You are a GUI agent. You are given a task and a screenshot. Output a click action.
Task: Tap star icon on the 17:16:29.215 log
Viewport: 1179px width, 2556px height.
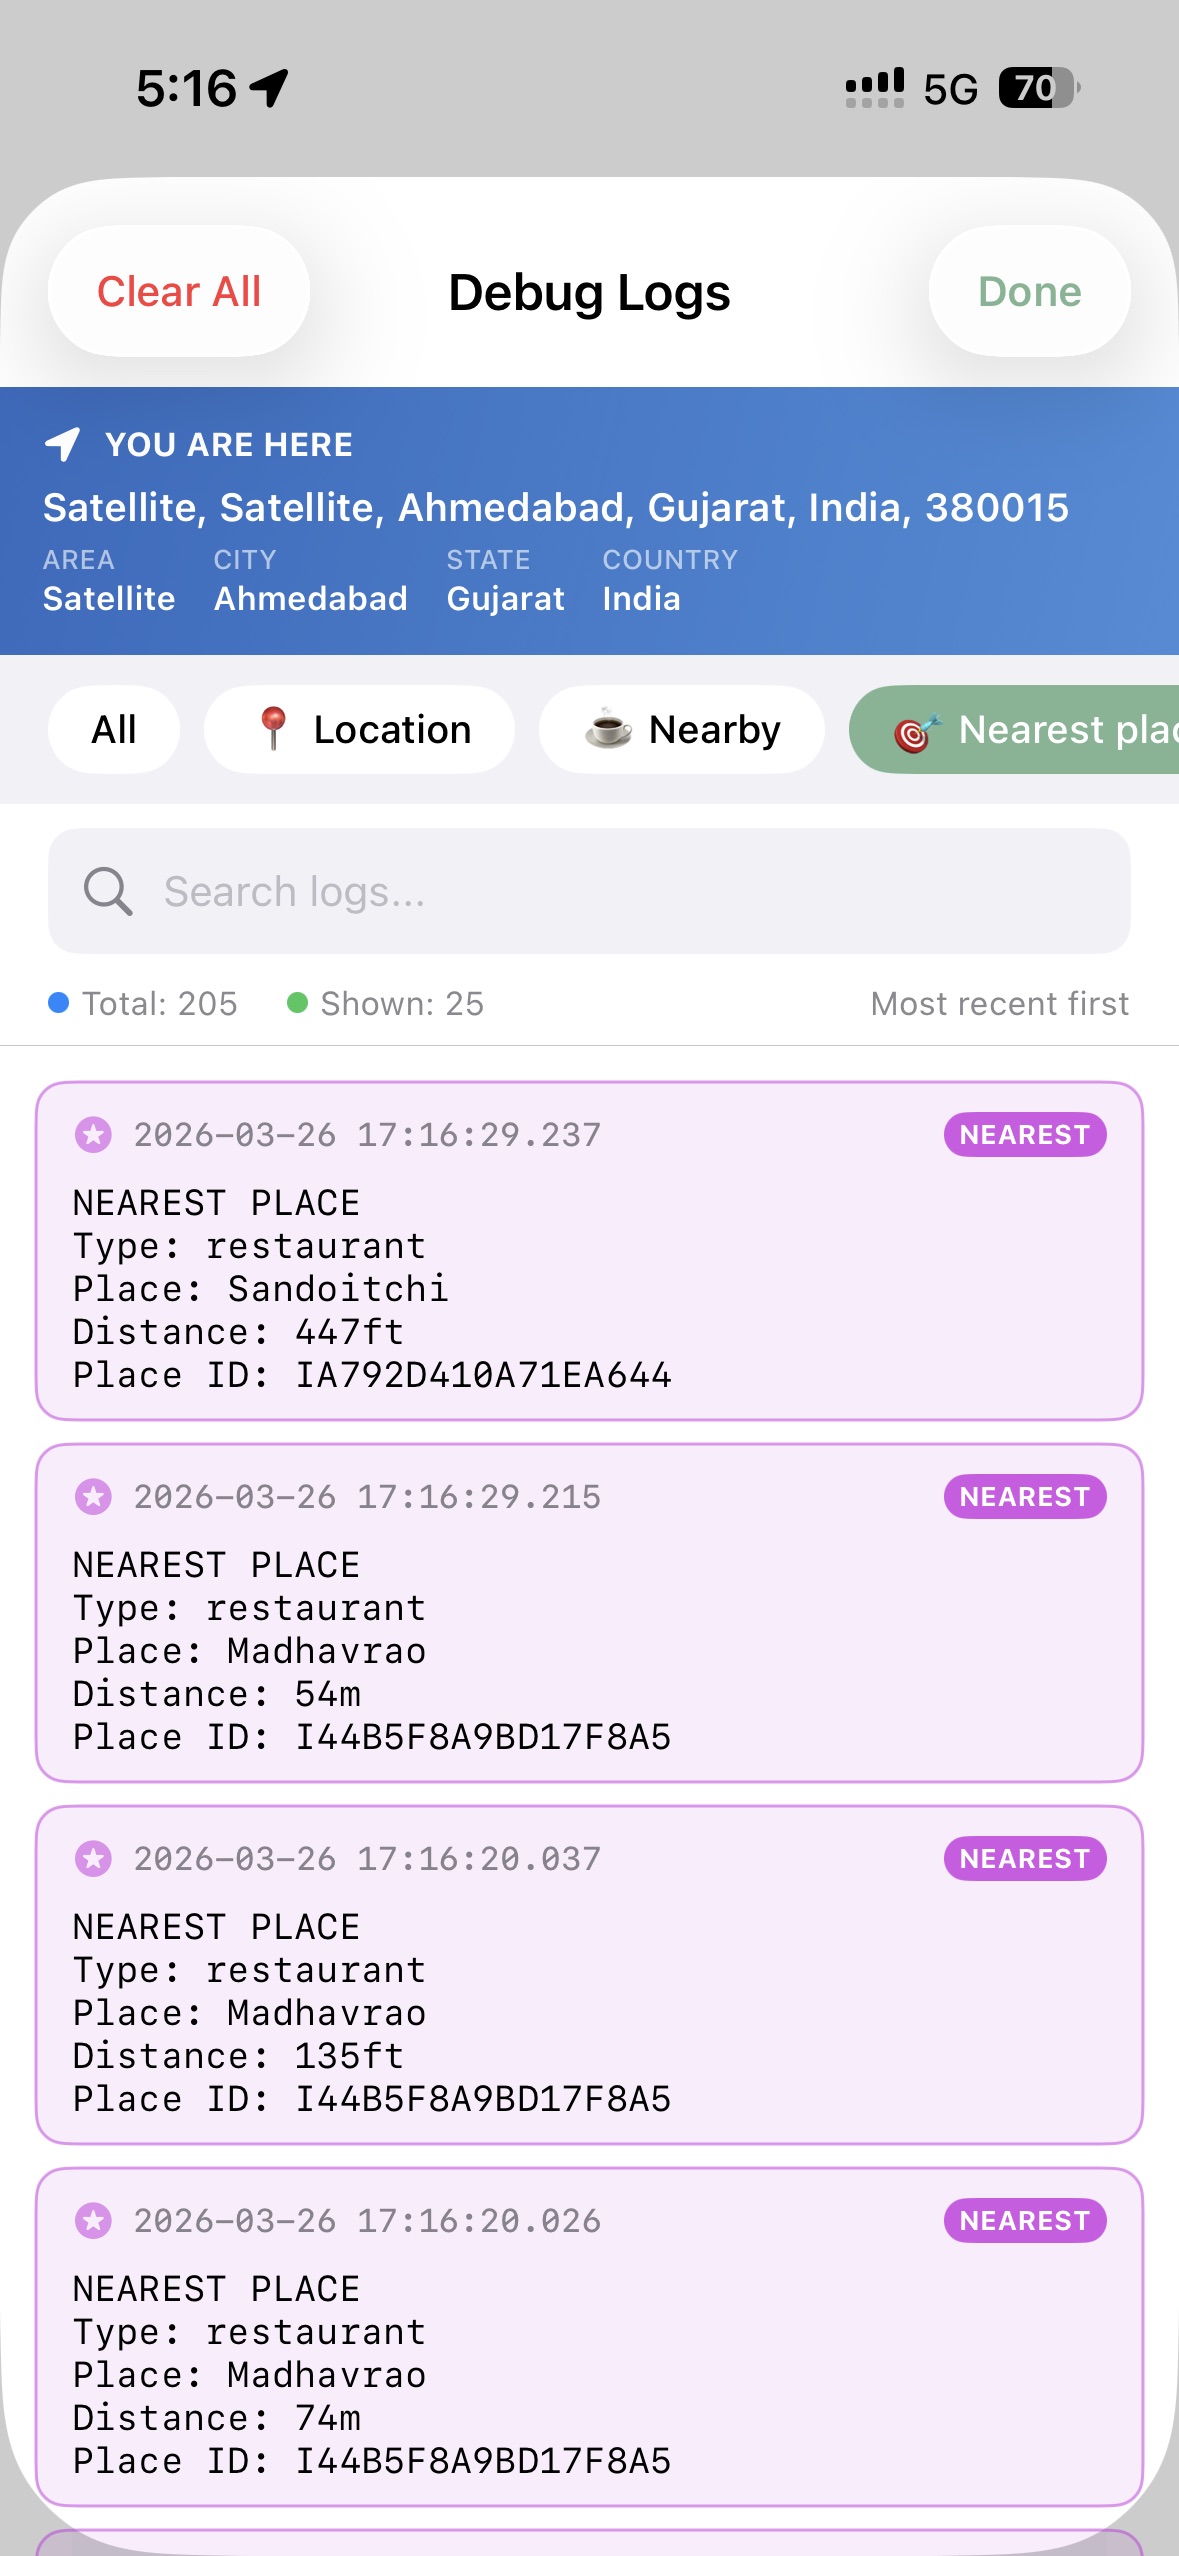(94, 1497)
